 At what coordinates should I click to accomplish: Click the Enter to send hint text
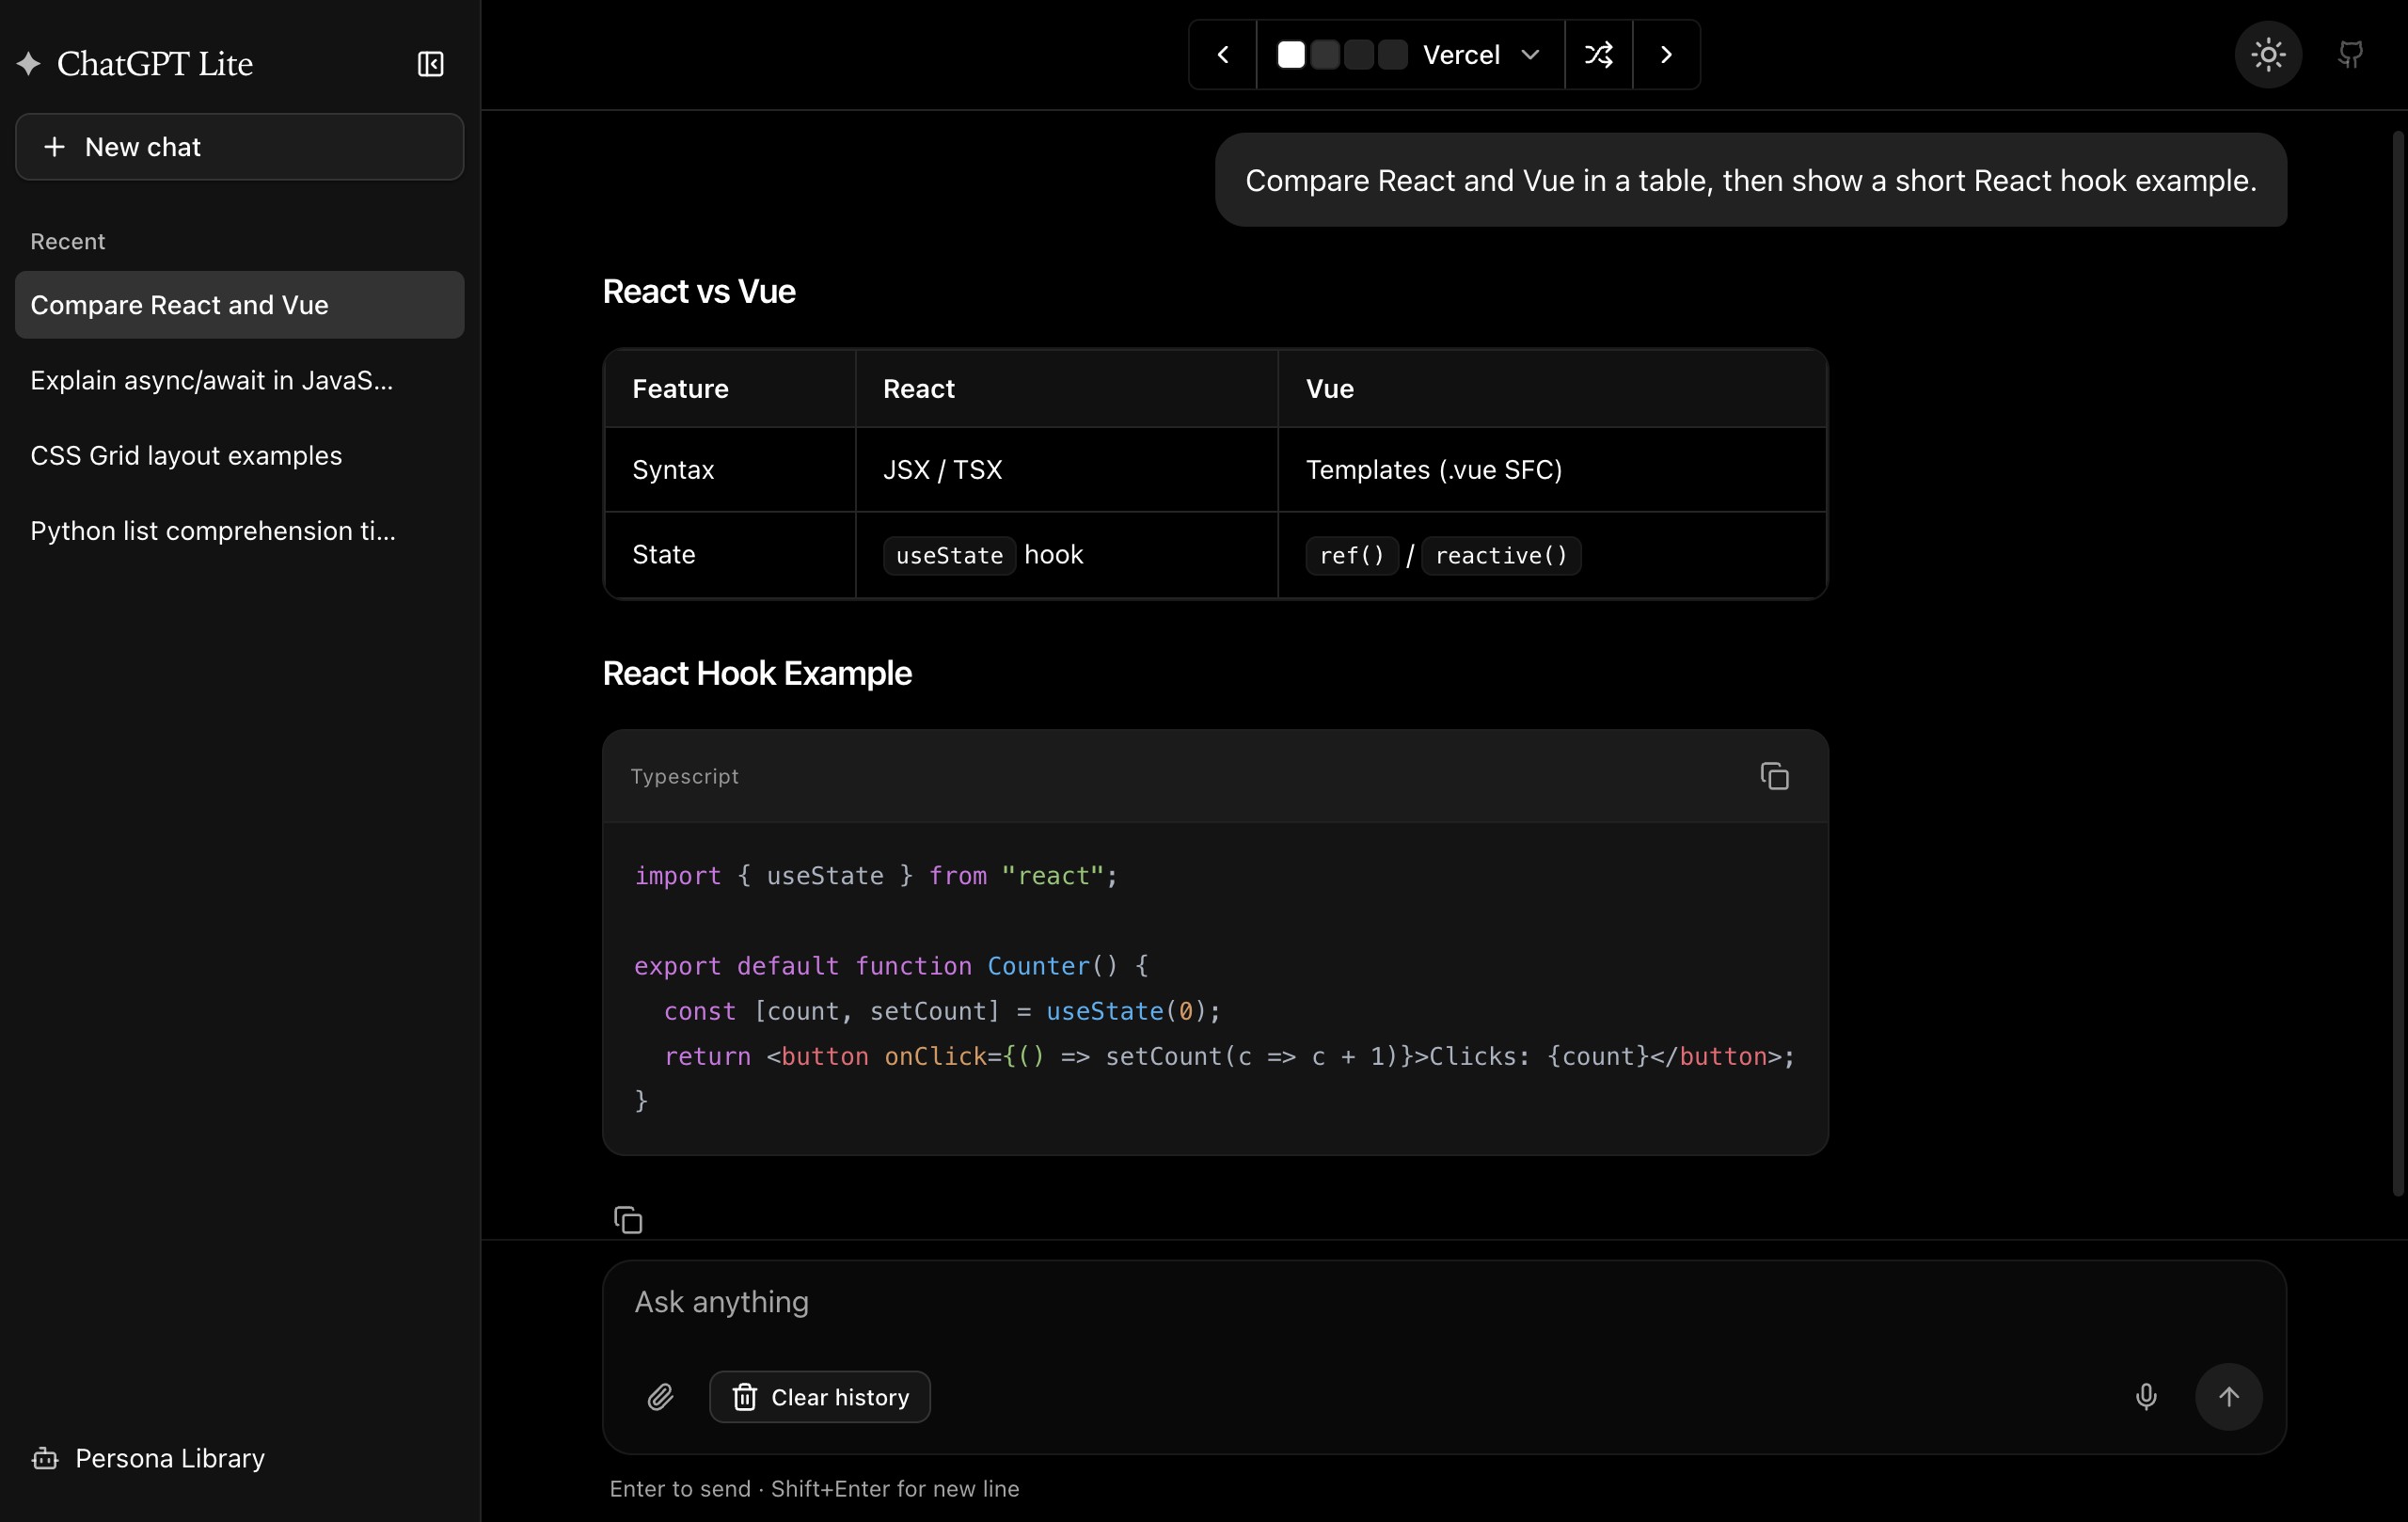click(x=814, y=1488)
